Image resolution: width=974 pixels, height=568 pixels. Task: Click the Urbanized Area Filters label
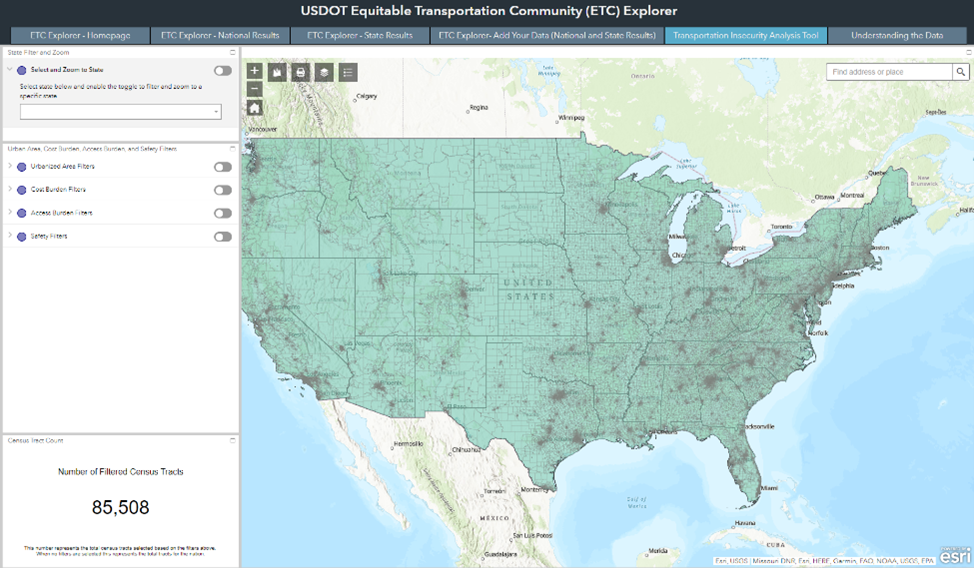click(x=63, y=167)
